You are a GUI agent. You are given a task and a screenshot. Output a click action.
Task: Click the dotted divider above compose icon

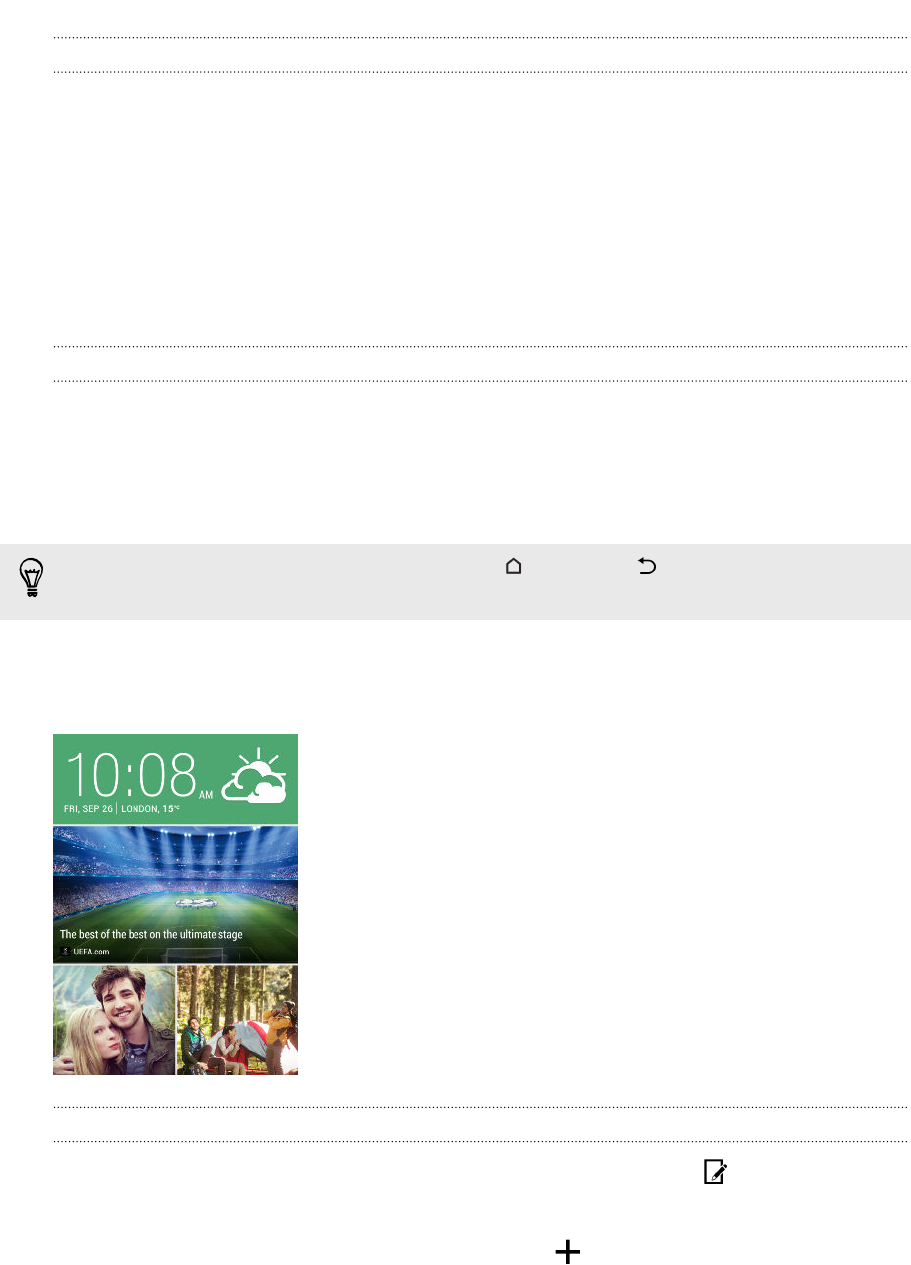480,1141
